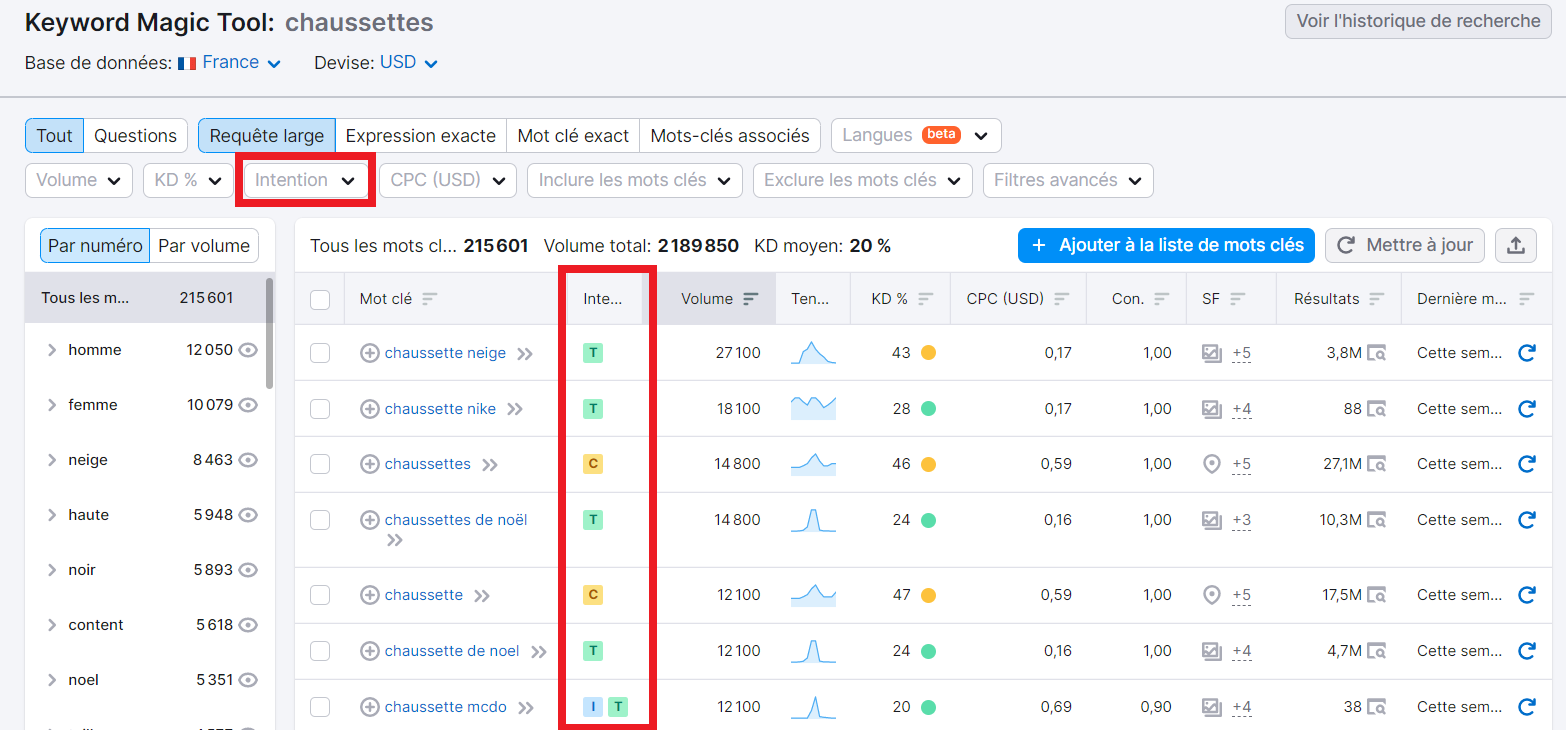
Task: Open the CPC (USD) filter dropdown
Action: click(x=447, y=180)
